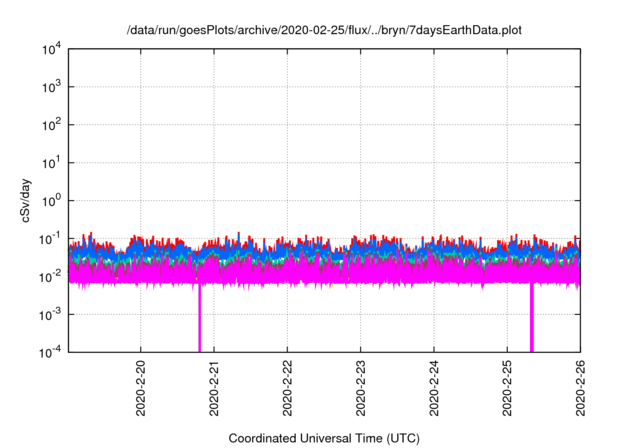Select the y-axis label cSv/day
The image size is (640, 448).
click(x=26, y=200)
